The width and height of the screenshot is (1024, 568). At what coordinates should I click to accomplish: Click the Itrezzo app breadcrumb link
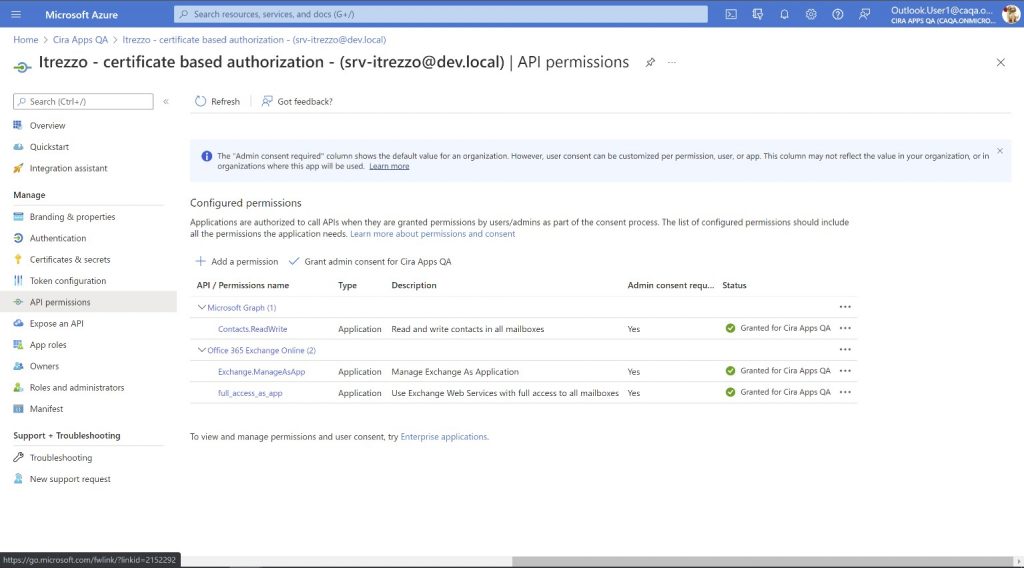pyautogui.click(x=254, y=40)
